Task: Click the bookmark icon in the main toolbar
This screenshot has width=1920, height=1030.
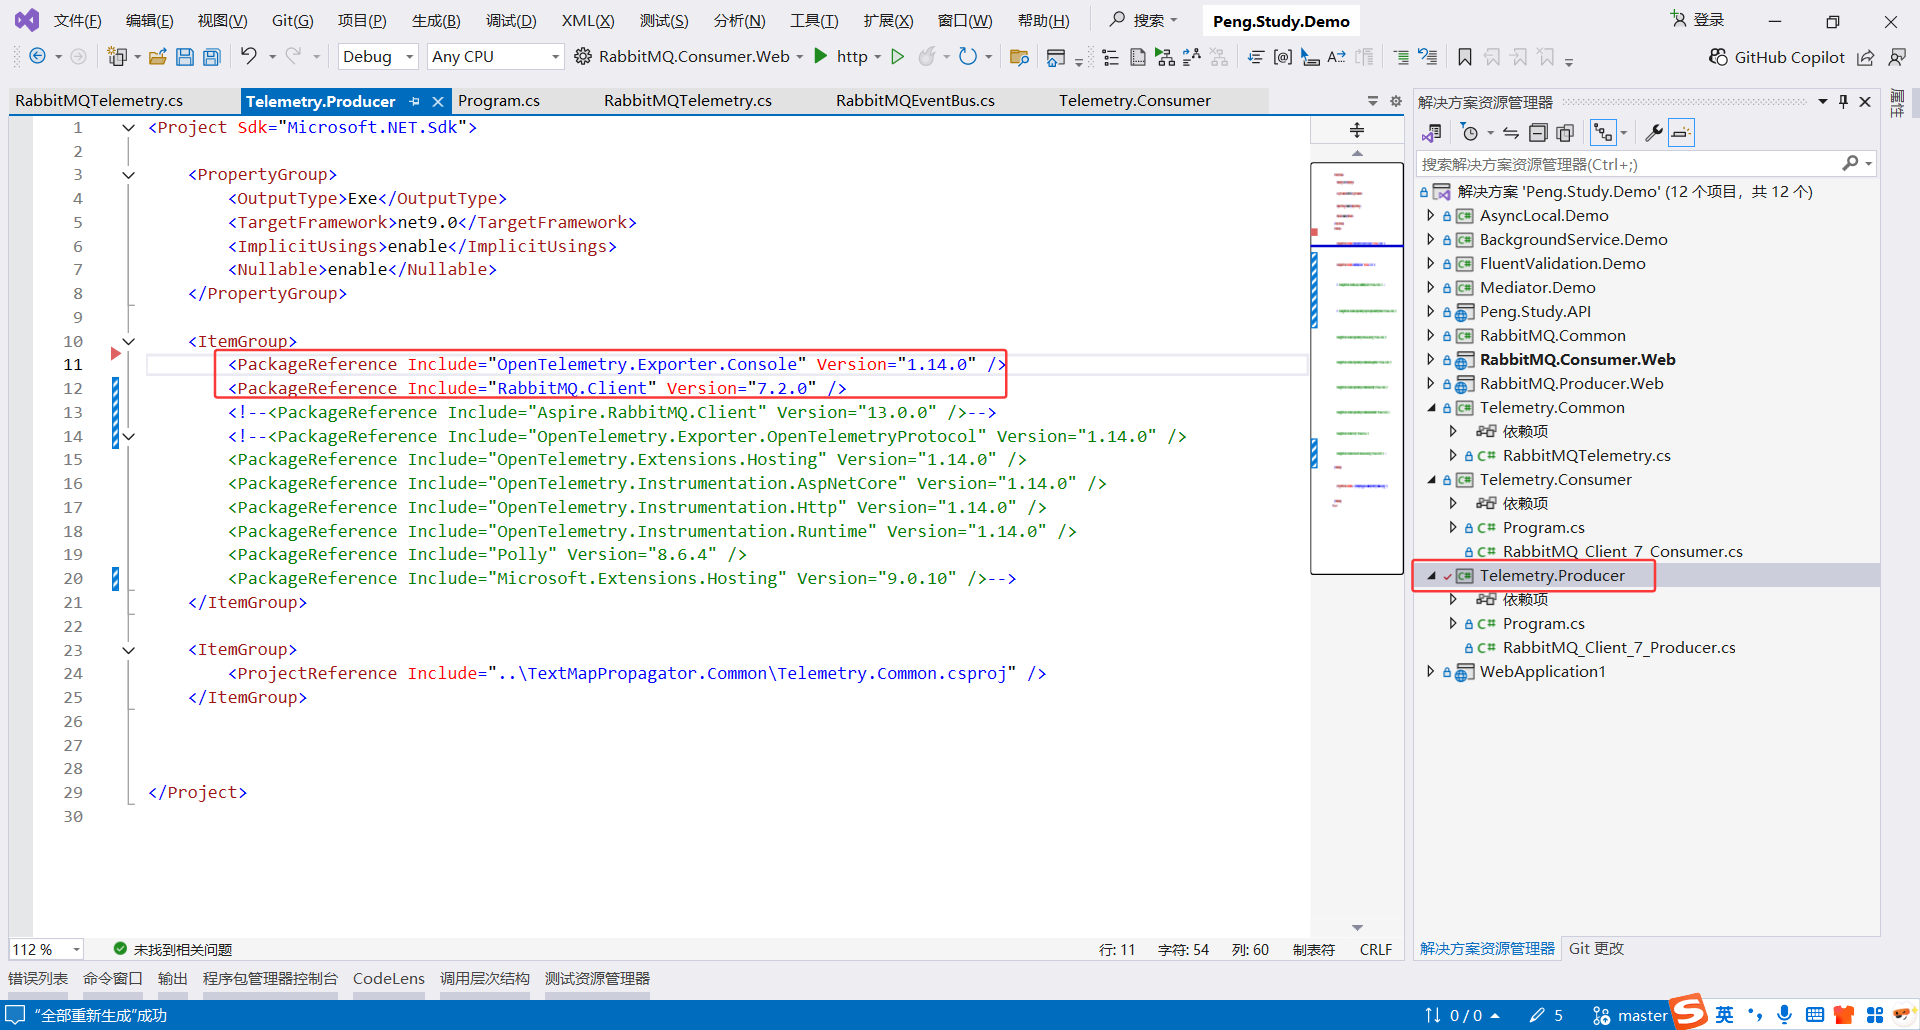Action: coord(1465,57)
